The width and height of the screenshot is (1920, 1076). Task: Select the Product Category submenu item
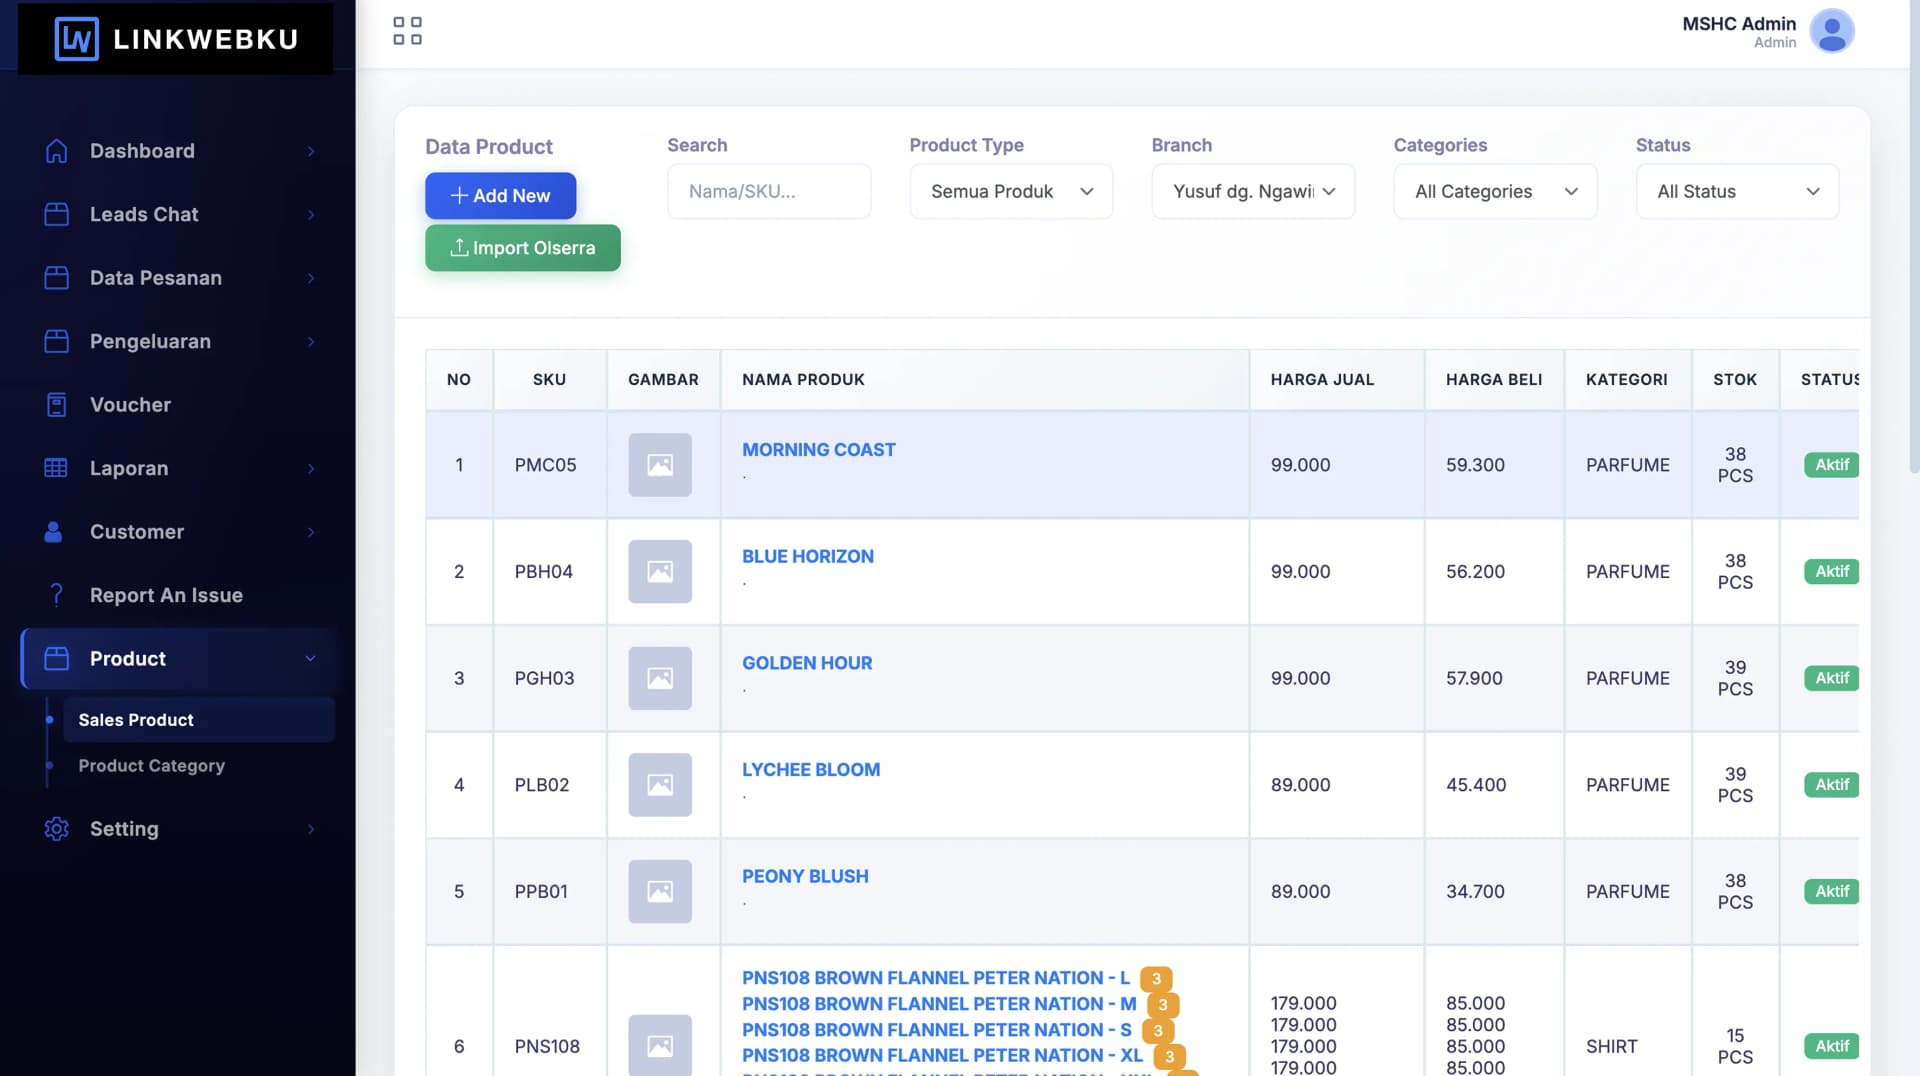198,766
